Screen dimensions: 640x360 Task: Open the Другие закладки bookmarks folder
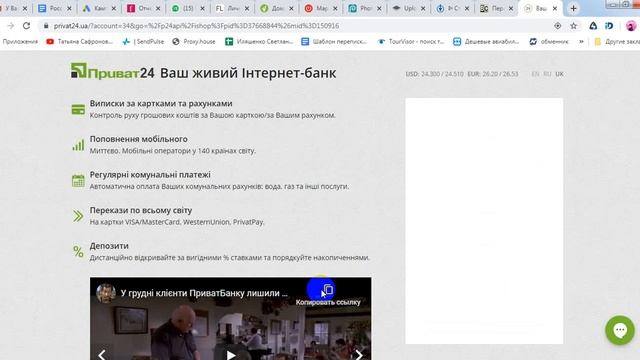click(616, 42)
